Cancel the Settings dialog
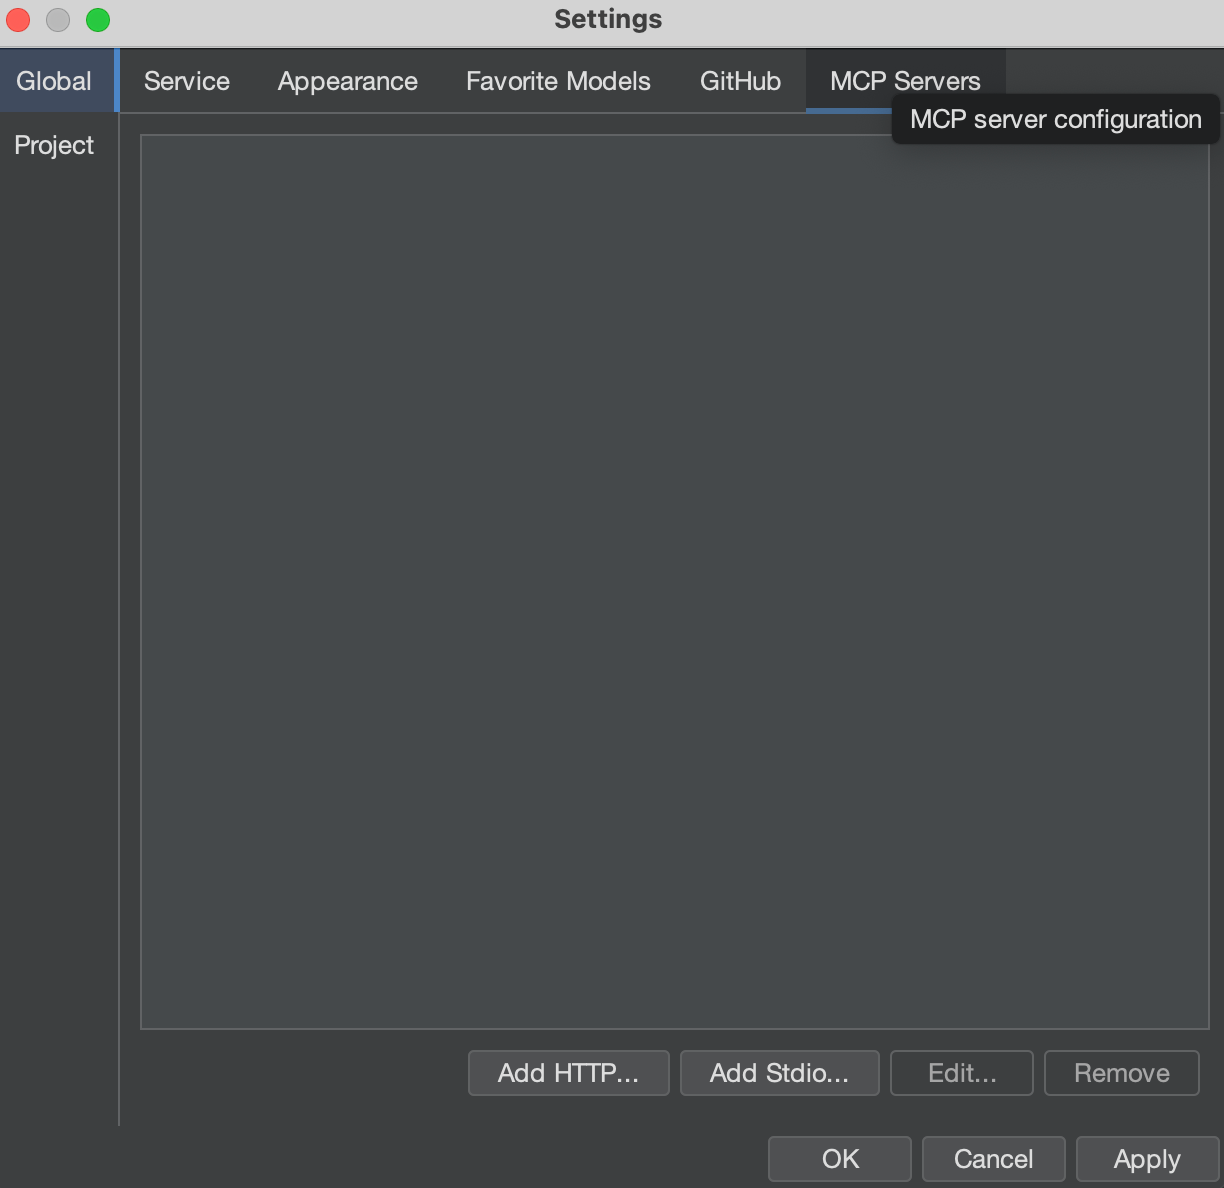The height and width of the screenshot is (1188, 1224). (993, 1159)
